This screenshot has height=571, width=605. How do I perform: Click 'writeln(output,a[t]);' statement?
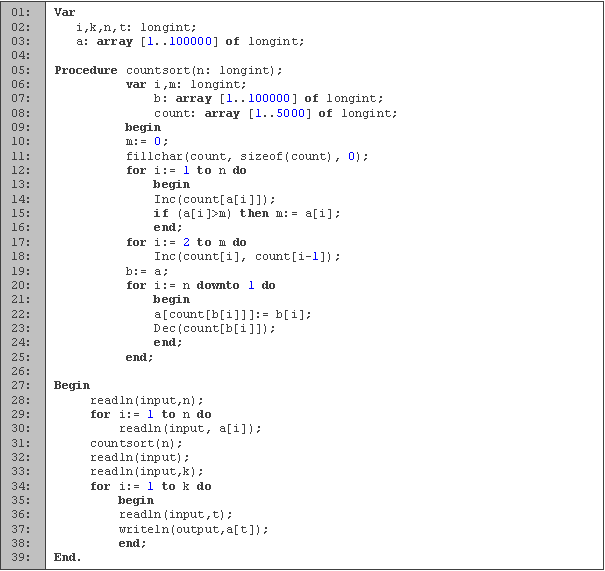pos(193,529)
